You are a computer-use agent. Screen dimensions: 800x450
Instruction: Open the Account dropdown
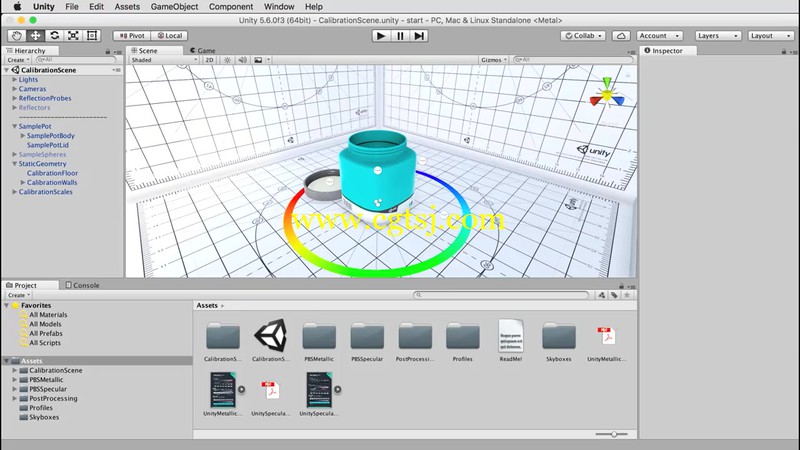659,36
